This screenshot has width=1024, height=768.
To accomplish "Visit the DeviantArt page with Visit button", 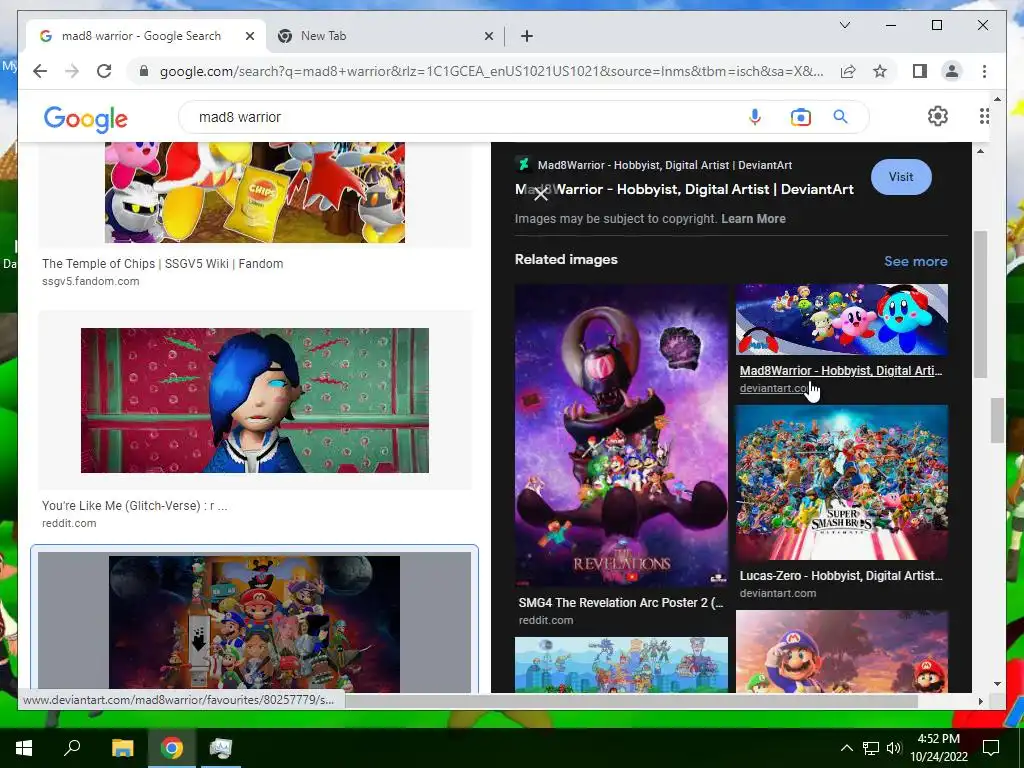I will pyautogui.click(x=901, y=177).
